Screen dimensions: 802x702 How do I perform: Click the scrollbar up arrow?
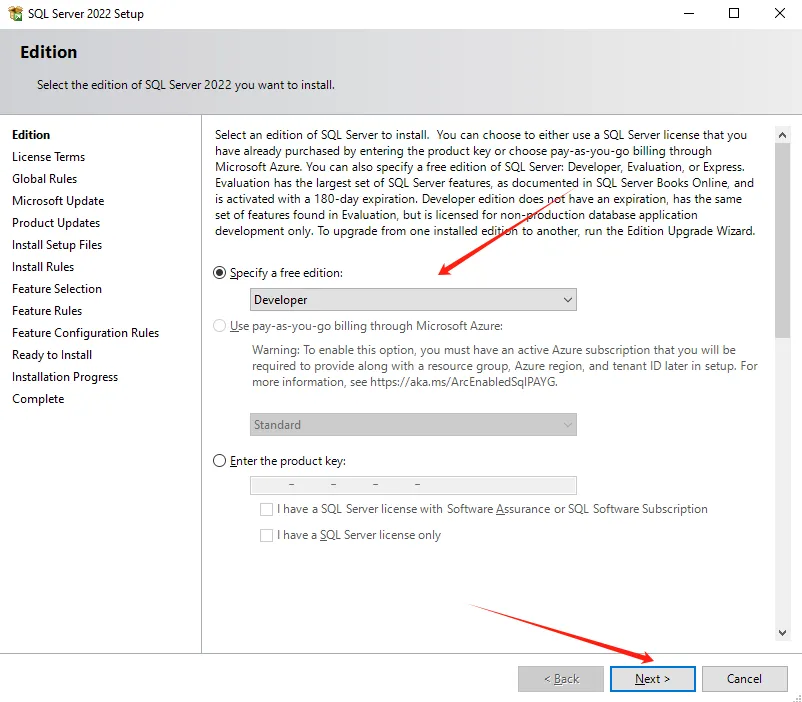[x=782, y=135]
